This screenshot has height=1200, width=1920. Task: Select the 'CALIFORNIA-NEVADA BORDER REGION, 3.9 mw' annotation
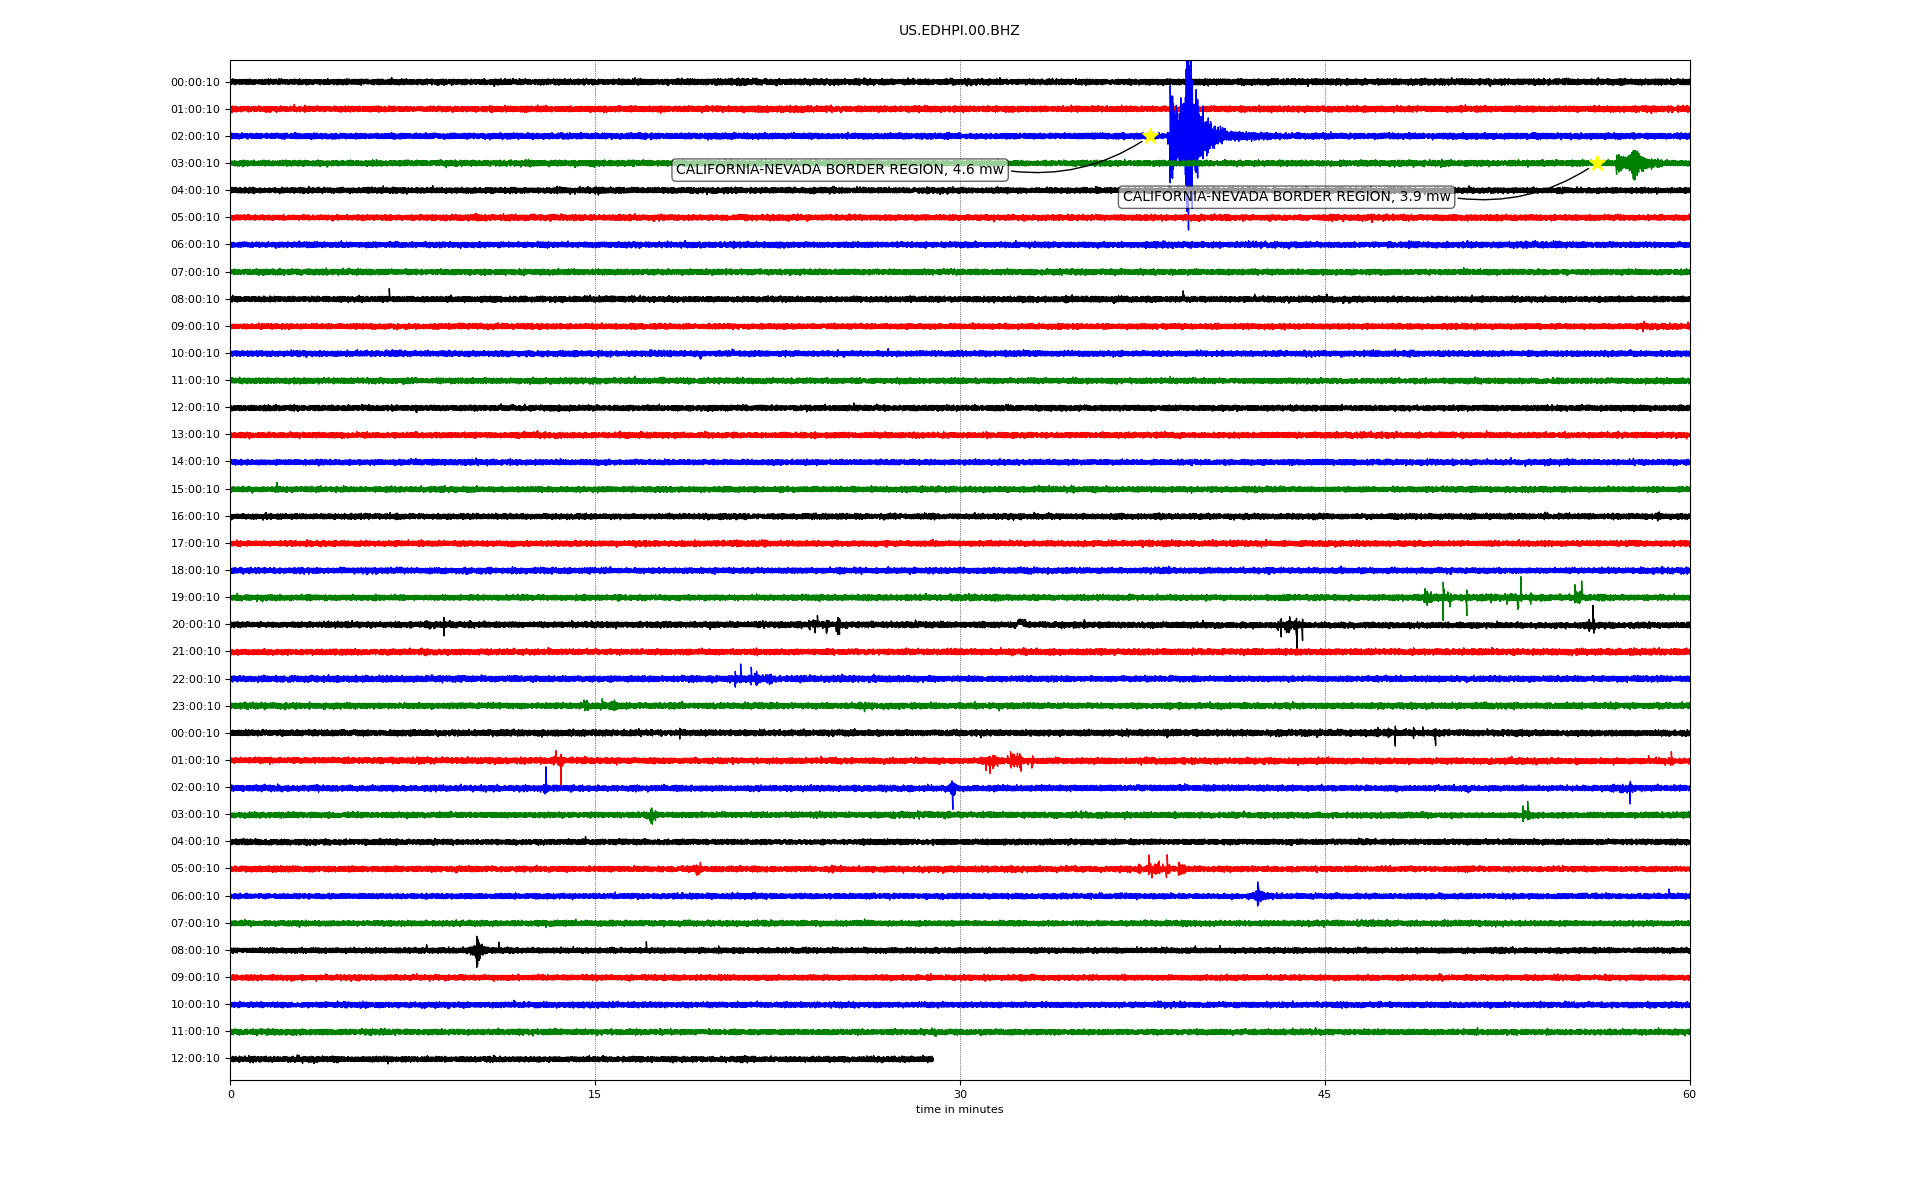[1286, 197]
